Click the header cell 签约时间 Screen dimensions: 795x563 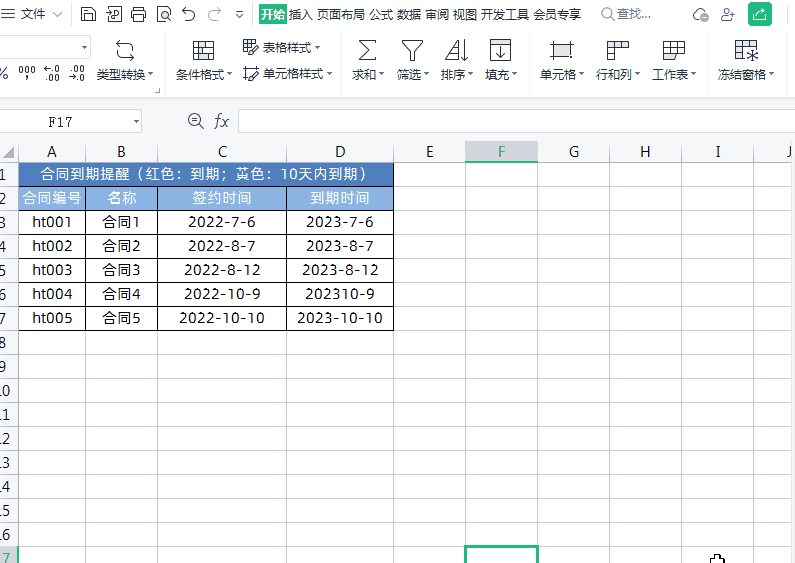[x=222, y=198]
